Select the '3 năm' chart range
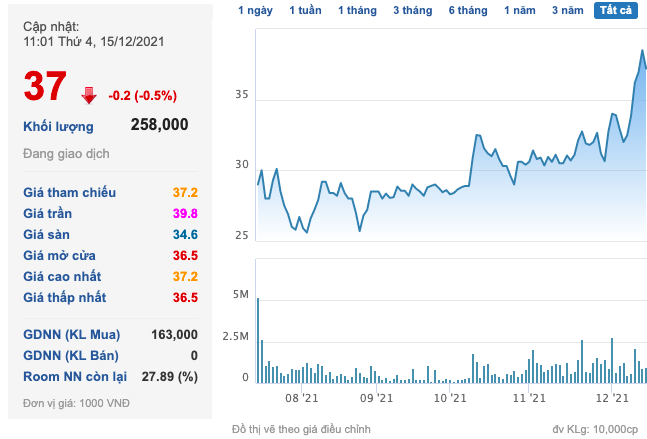The width and height of the screenshot is (647, 439). (x=569, y=10)
